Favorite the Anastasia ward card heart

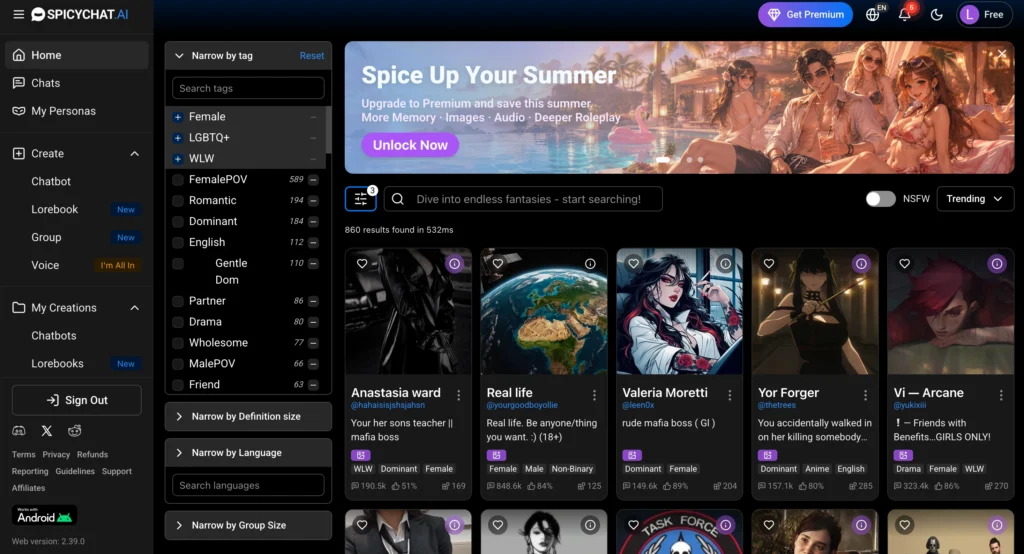click(362, 263)
